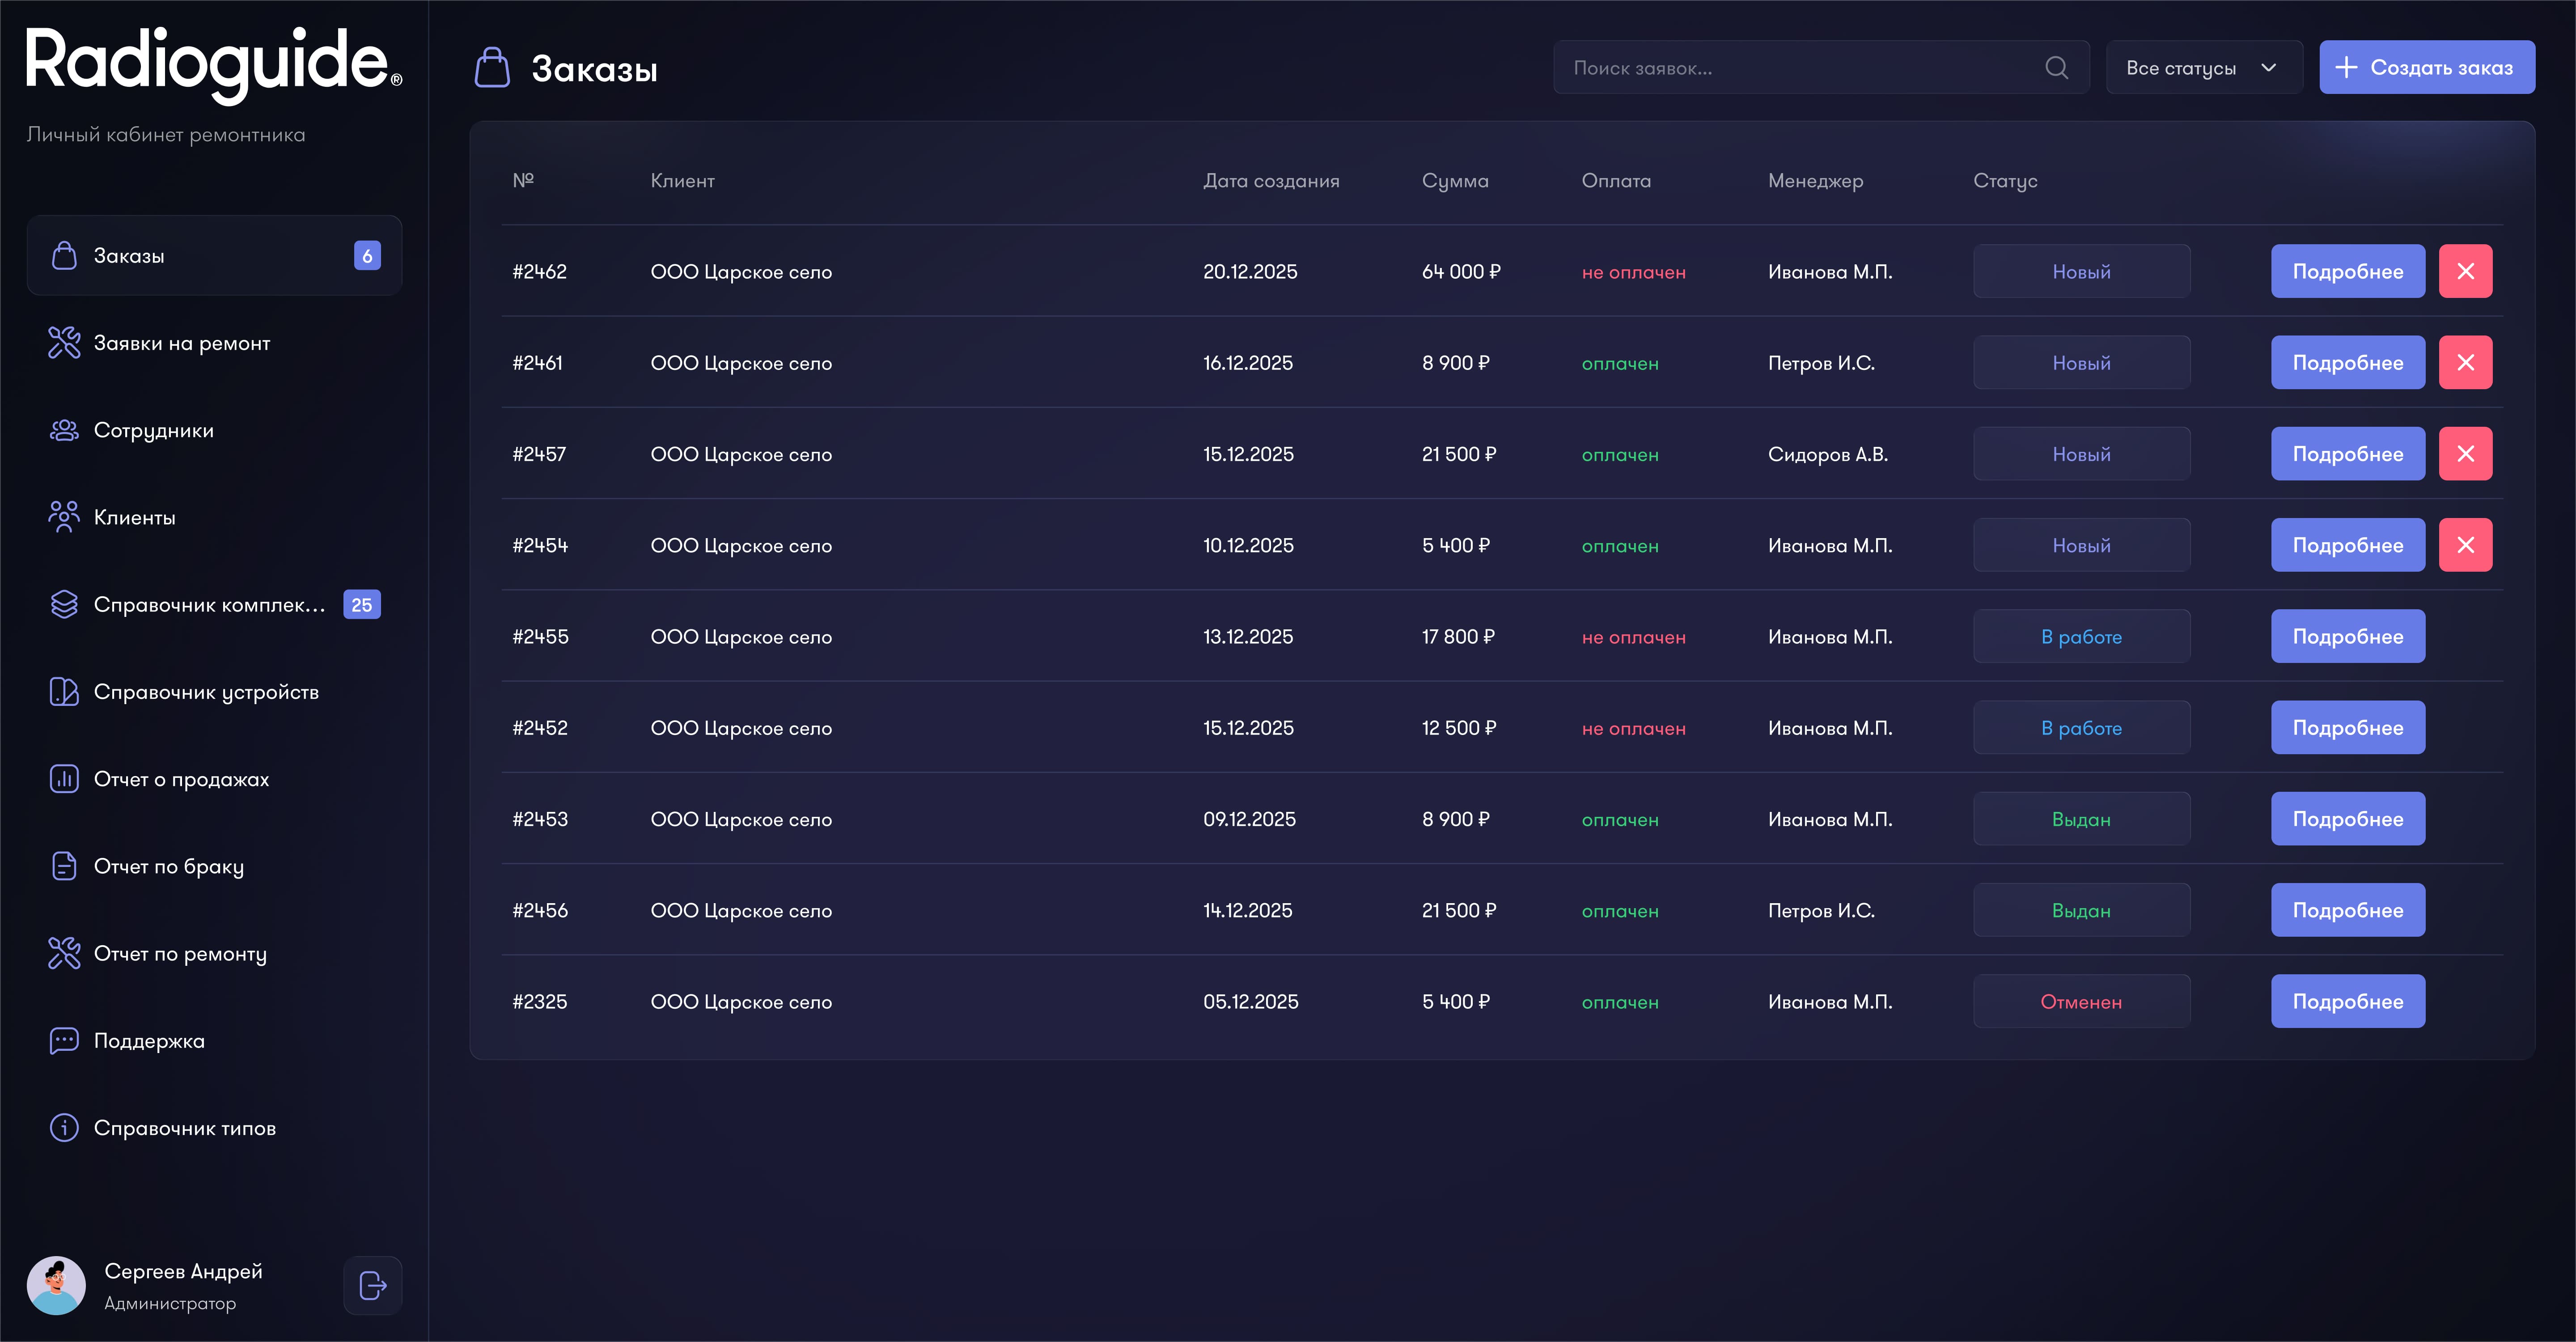Open Подробнее for order #2325
The width and height of the screenshot is (2576, 1342).
(x=2348, y=1001)
